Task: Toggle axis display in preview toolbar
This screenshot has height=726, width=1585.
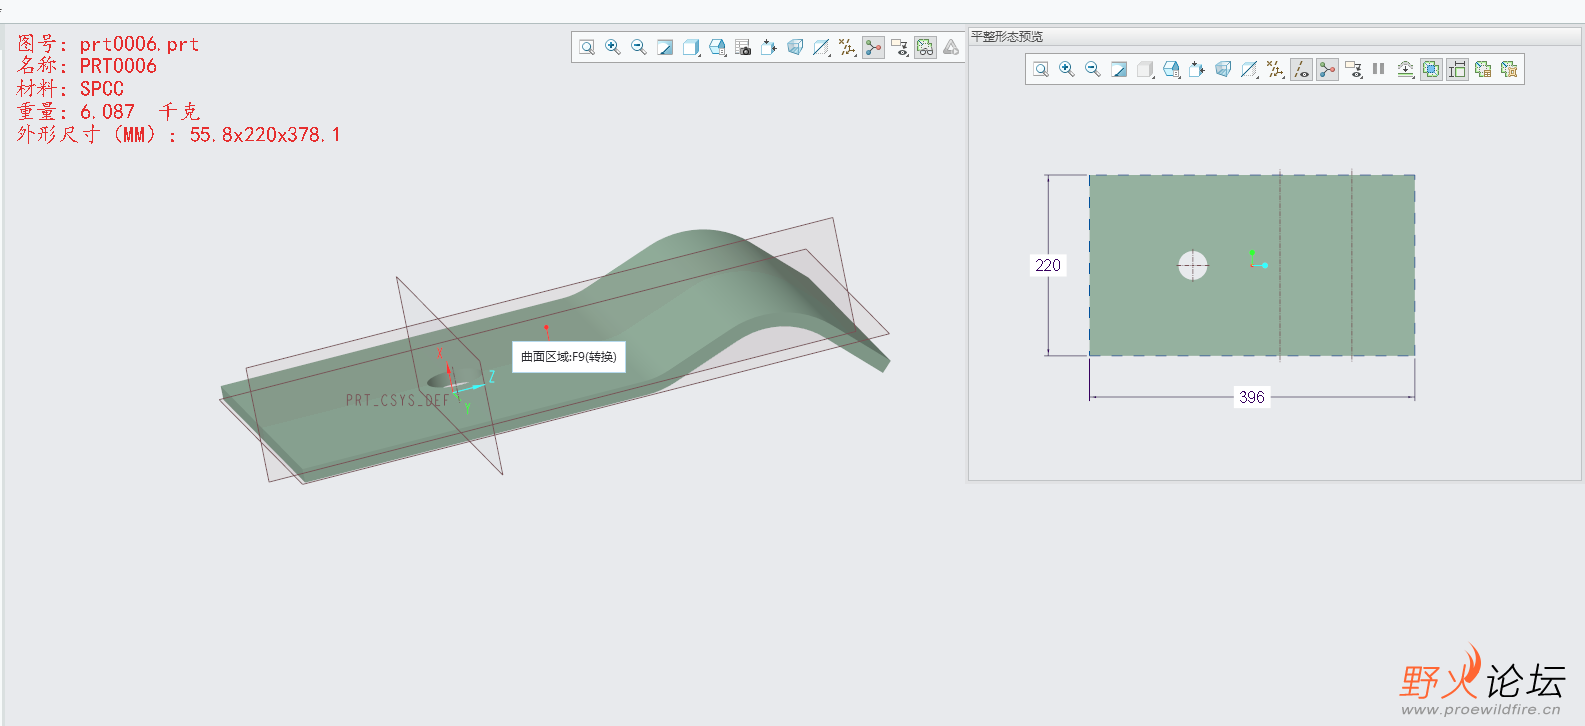Action: pyautogui.click(x=1301, y=69)
